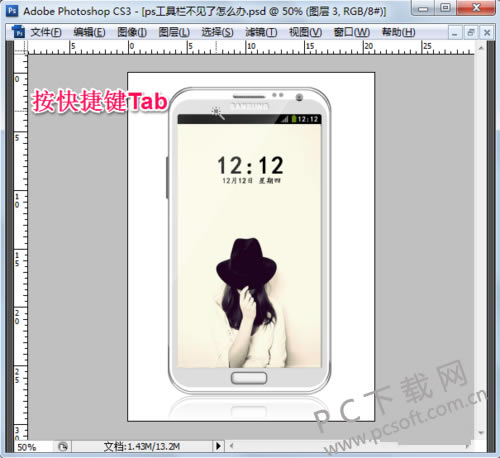
Task: Click the 文档:1.43M/13.2M status text
Action: (142, 446)
